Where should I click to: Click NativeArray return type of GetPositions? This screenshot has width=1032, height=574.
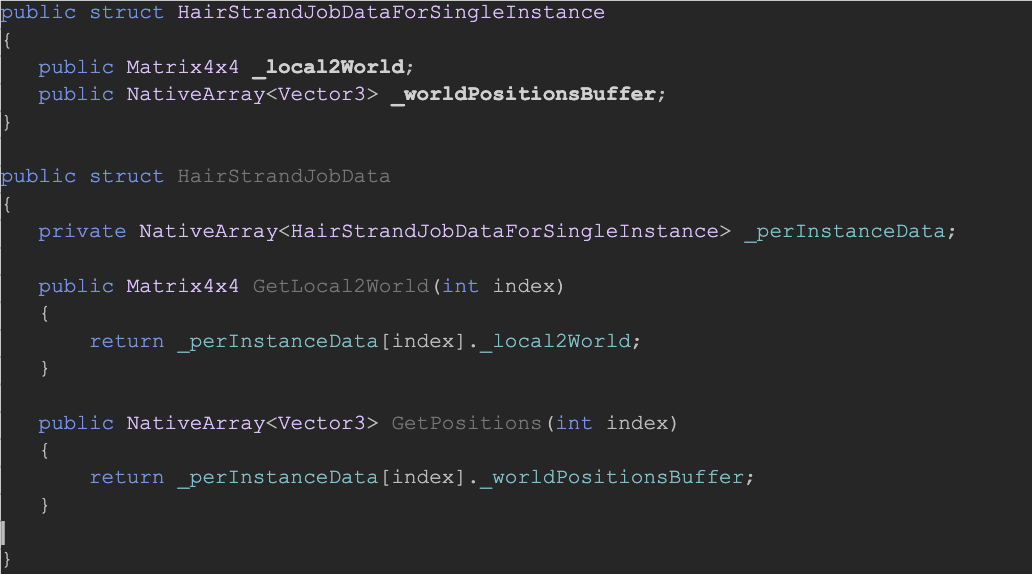point(195,423)
